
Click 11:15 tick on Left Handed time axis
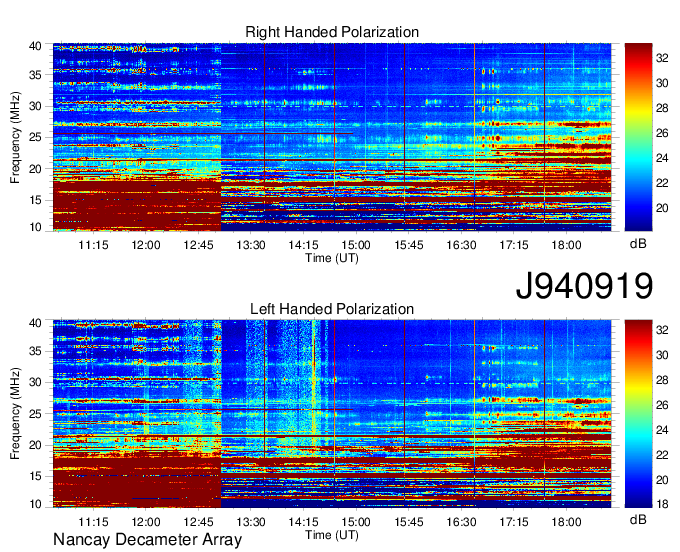coord(93,522)
